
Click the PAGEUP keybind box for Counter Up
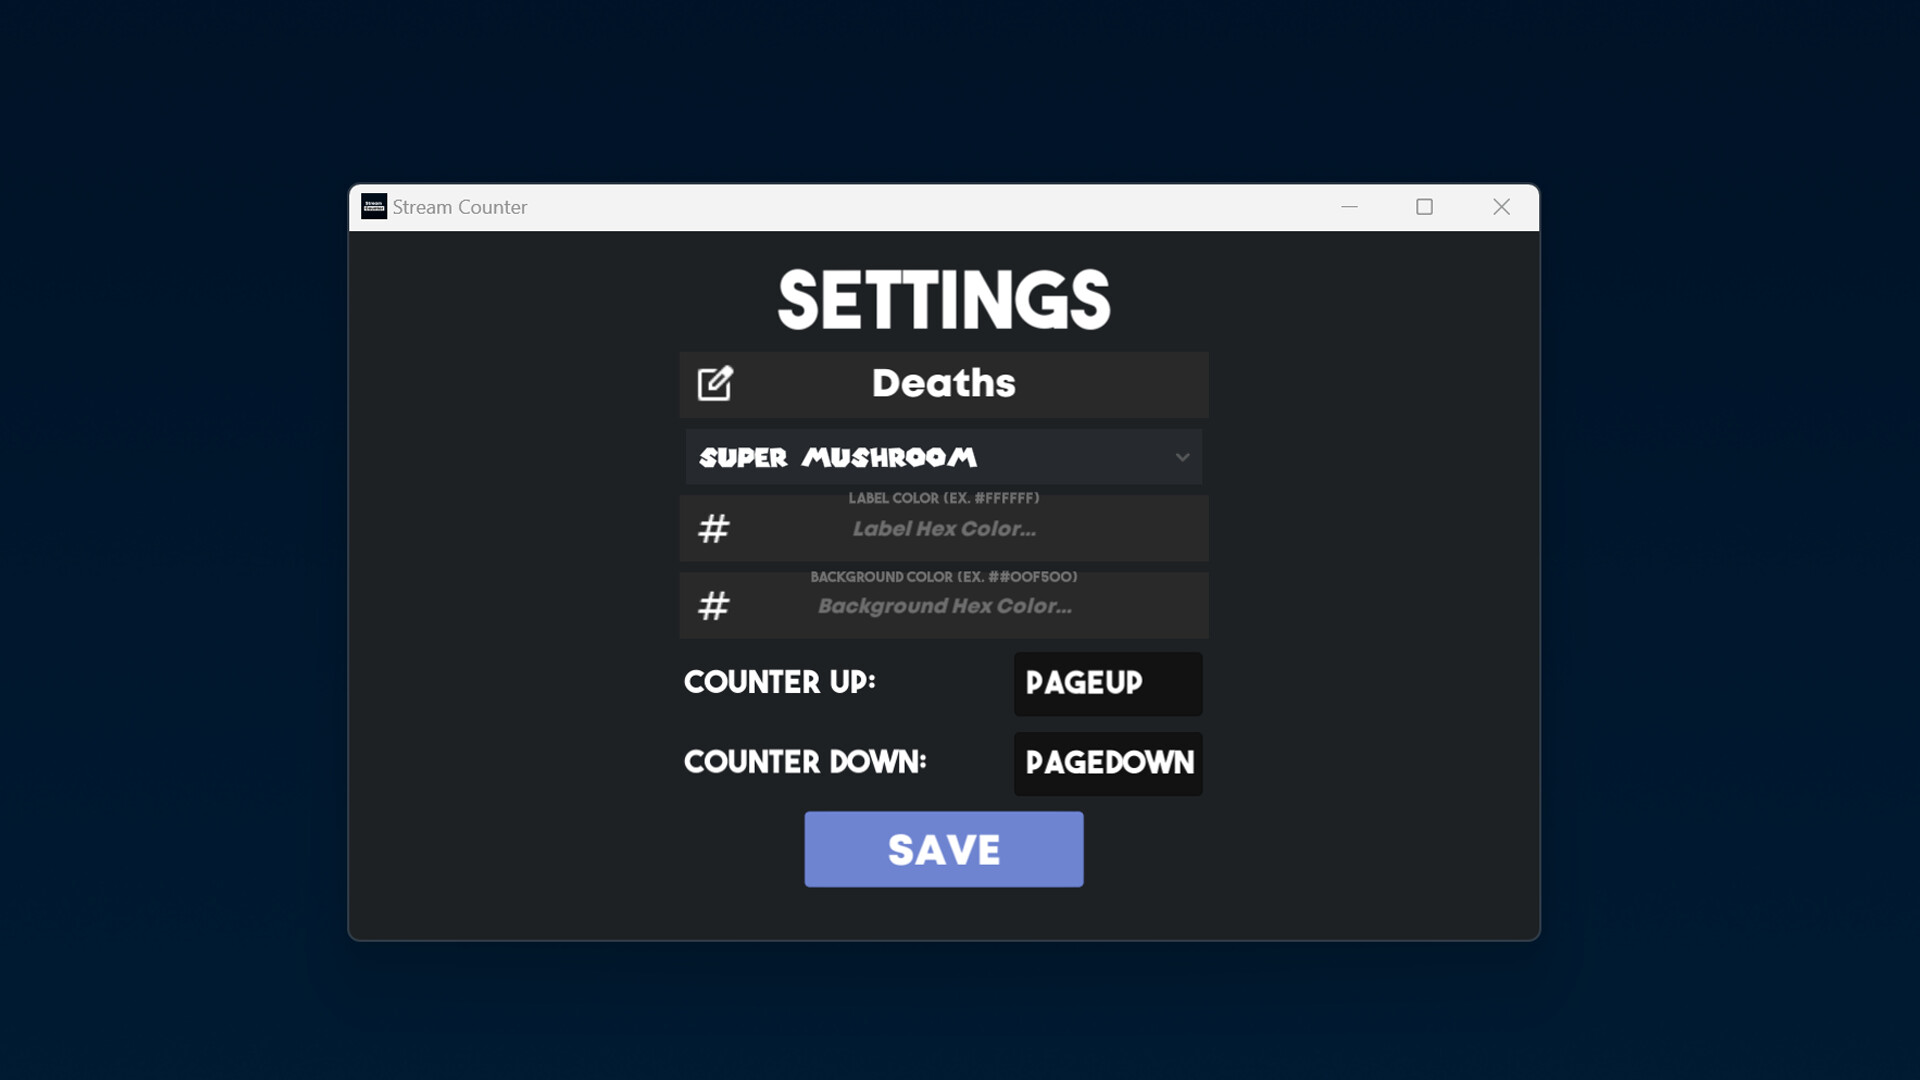click(1107, 684)
